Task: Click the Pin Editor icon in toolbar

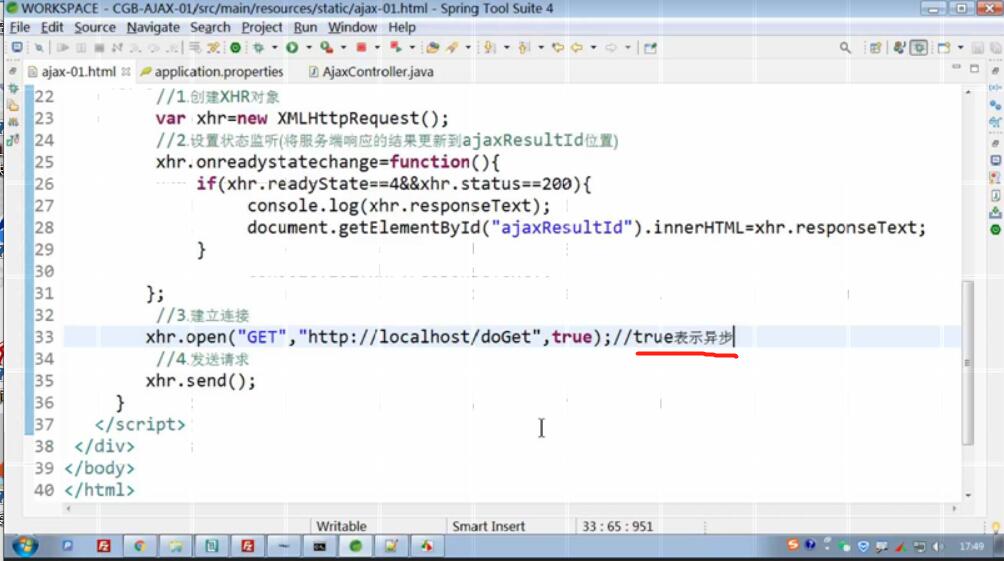Action: coord(650,48)
